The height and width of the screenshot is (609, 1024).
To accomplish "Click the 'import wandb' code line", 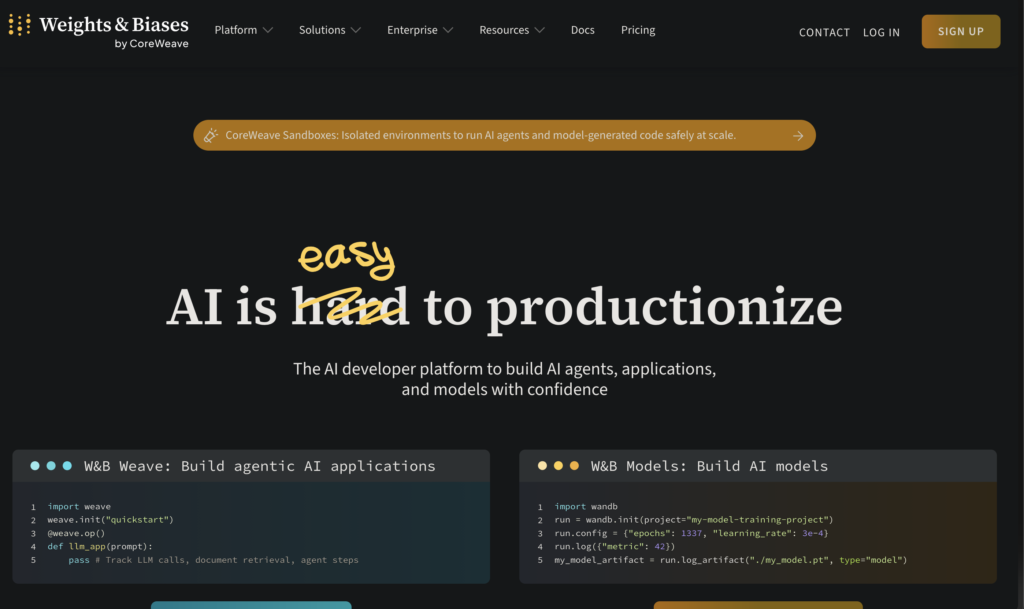I will pos(586,507).
